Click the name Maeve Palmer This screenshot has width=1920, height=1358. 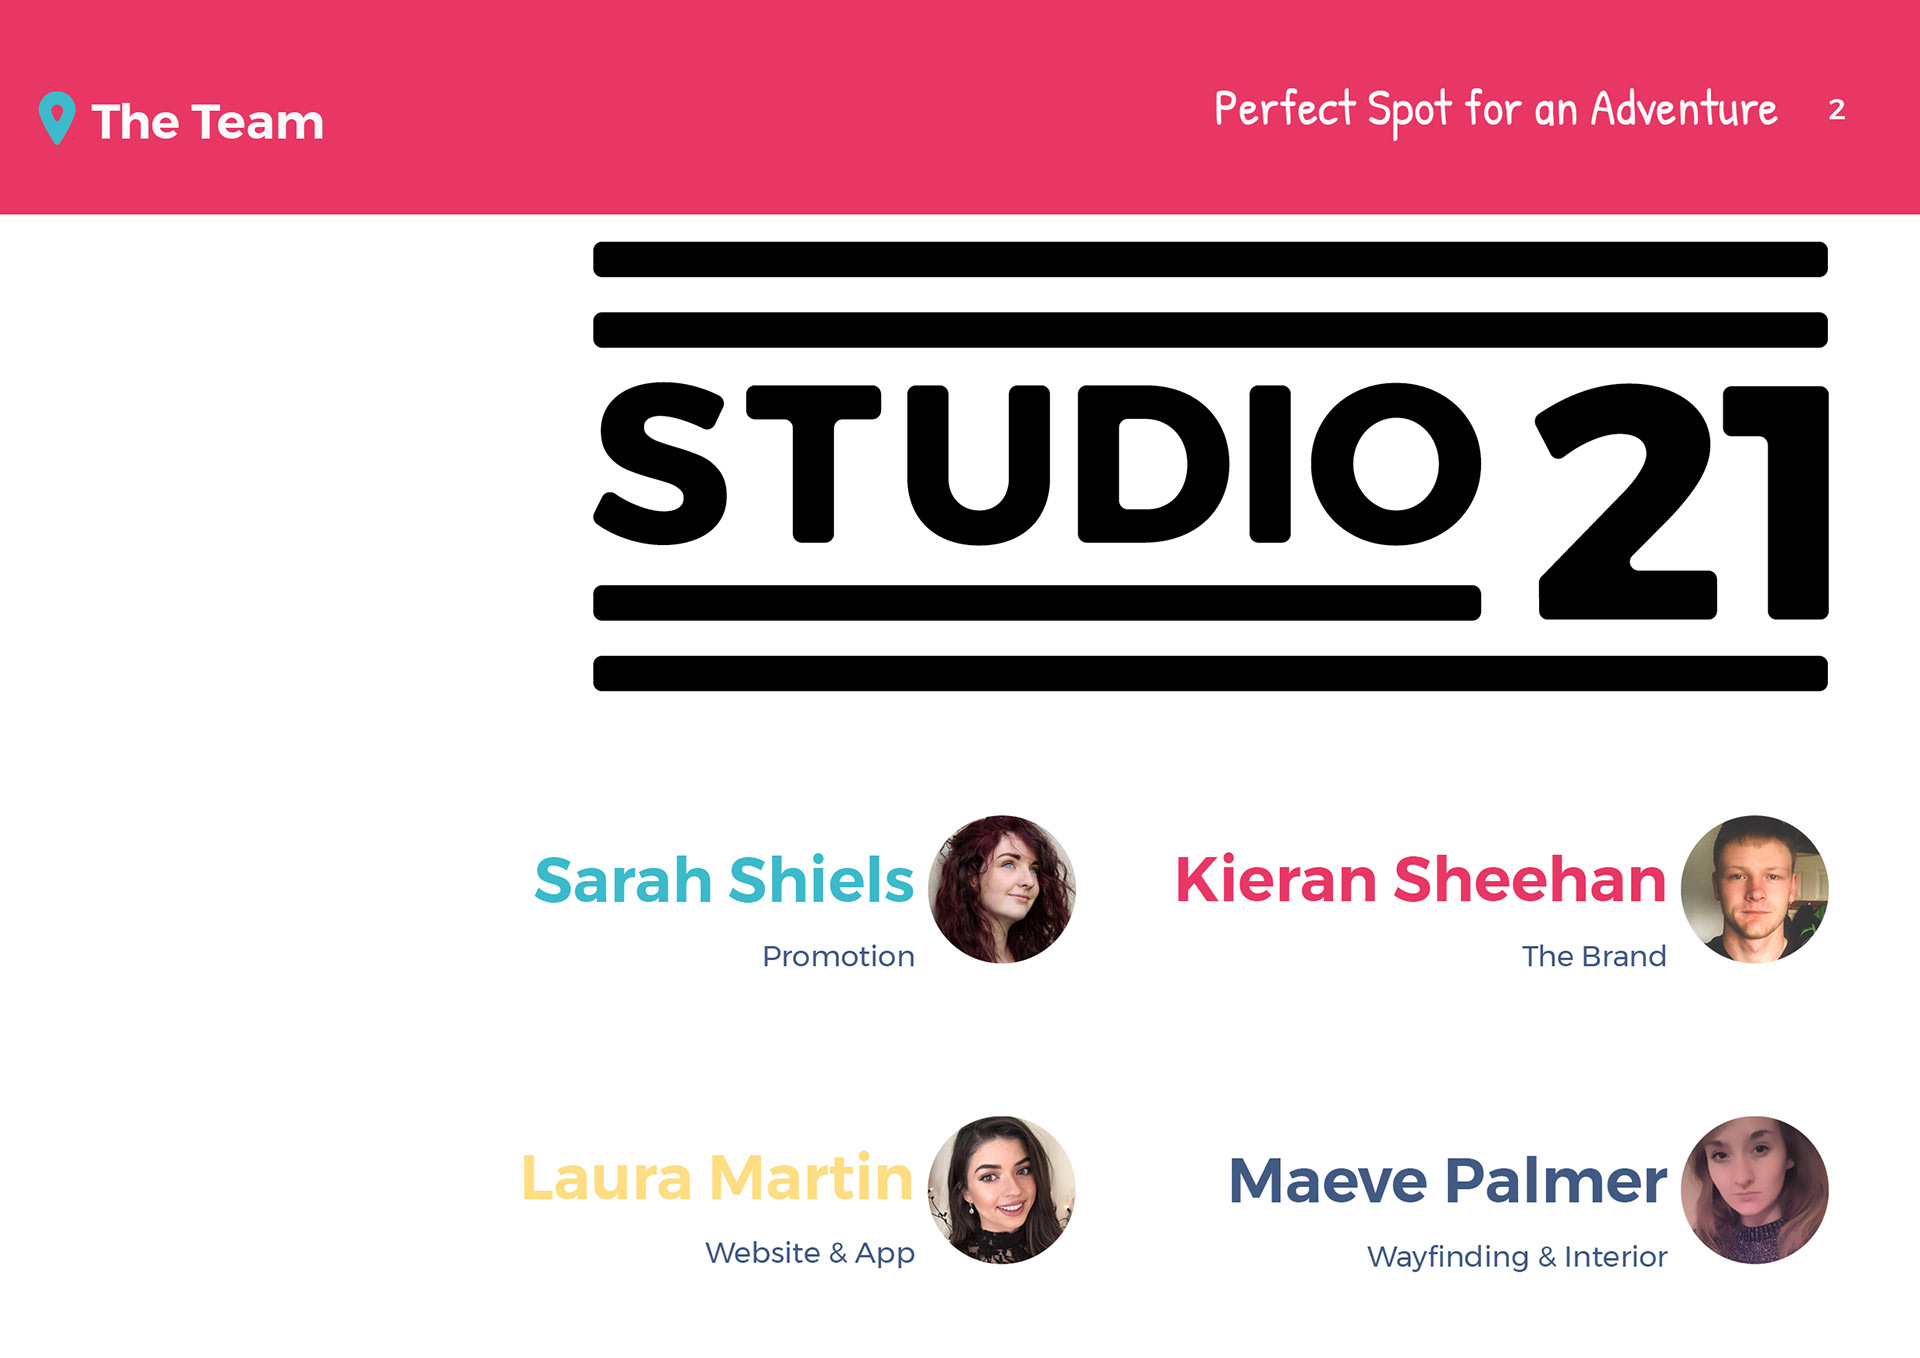click(1448, 1181)
